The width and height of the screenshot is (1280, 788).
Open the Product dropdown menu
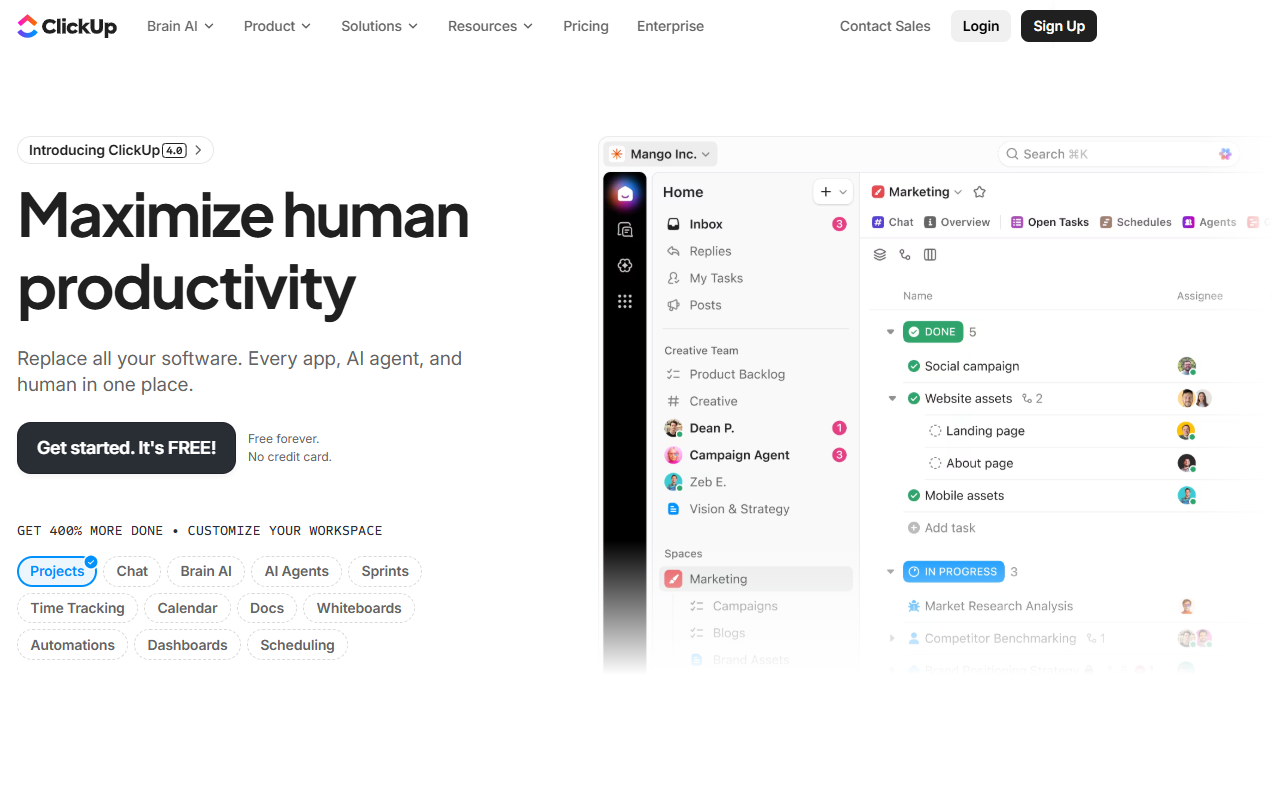(277, 26)
